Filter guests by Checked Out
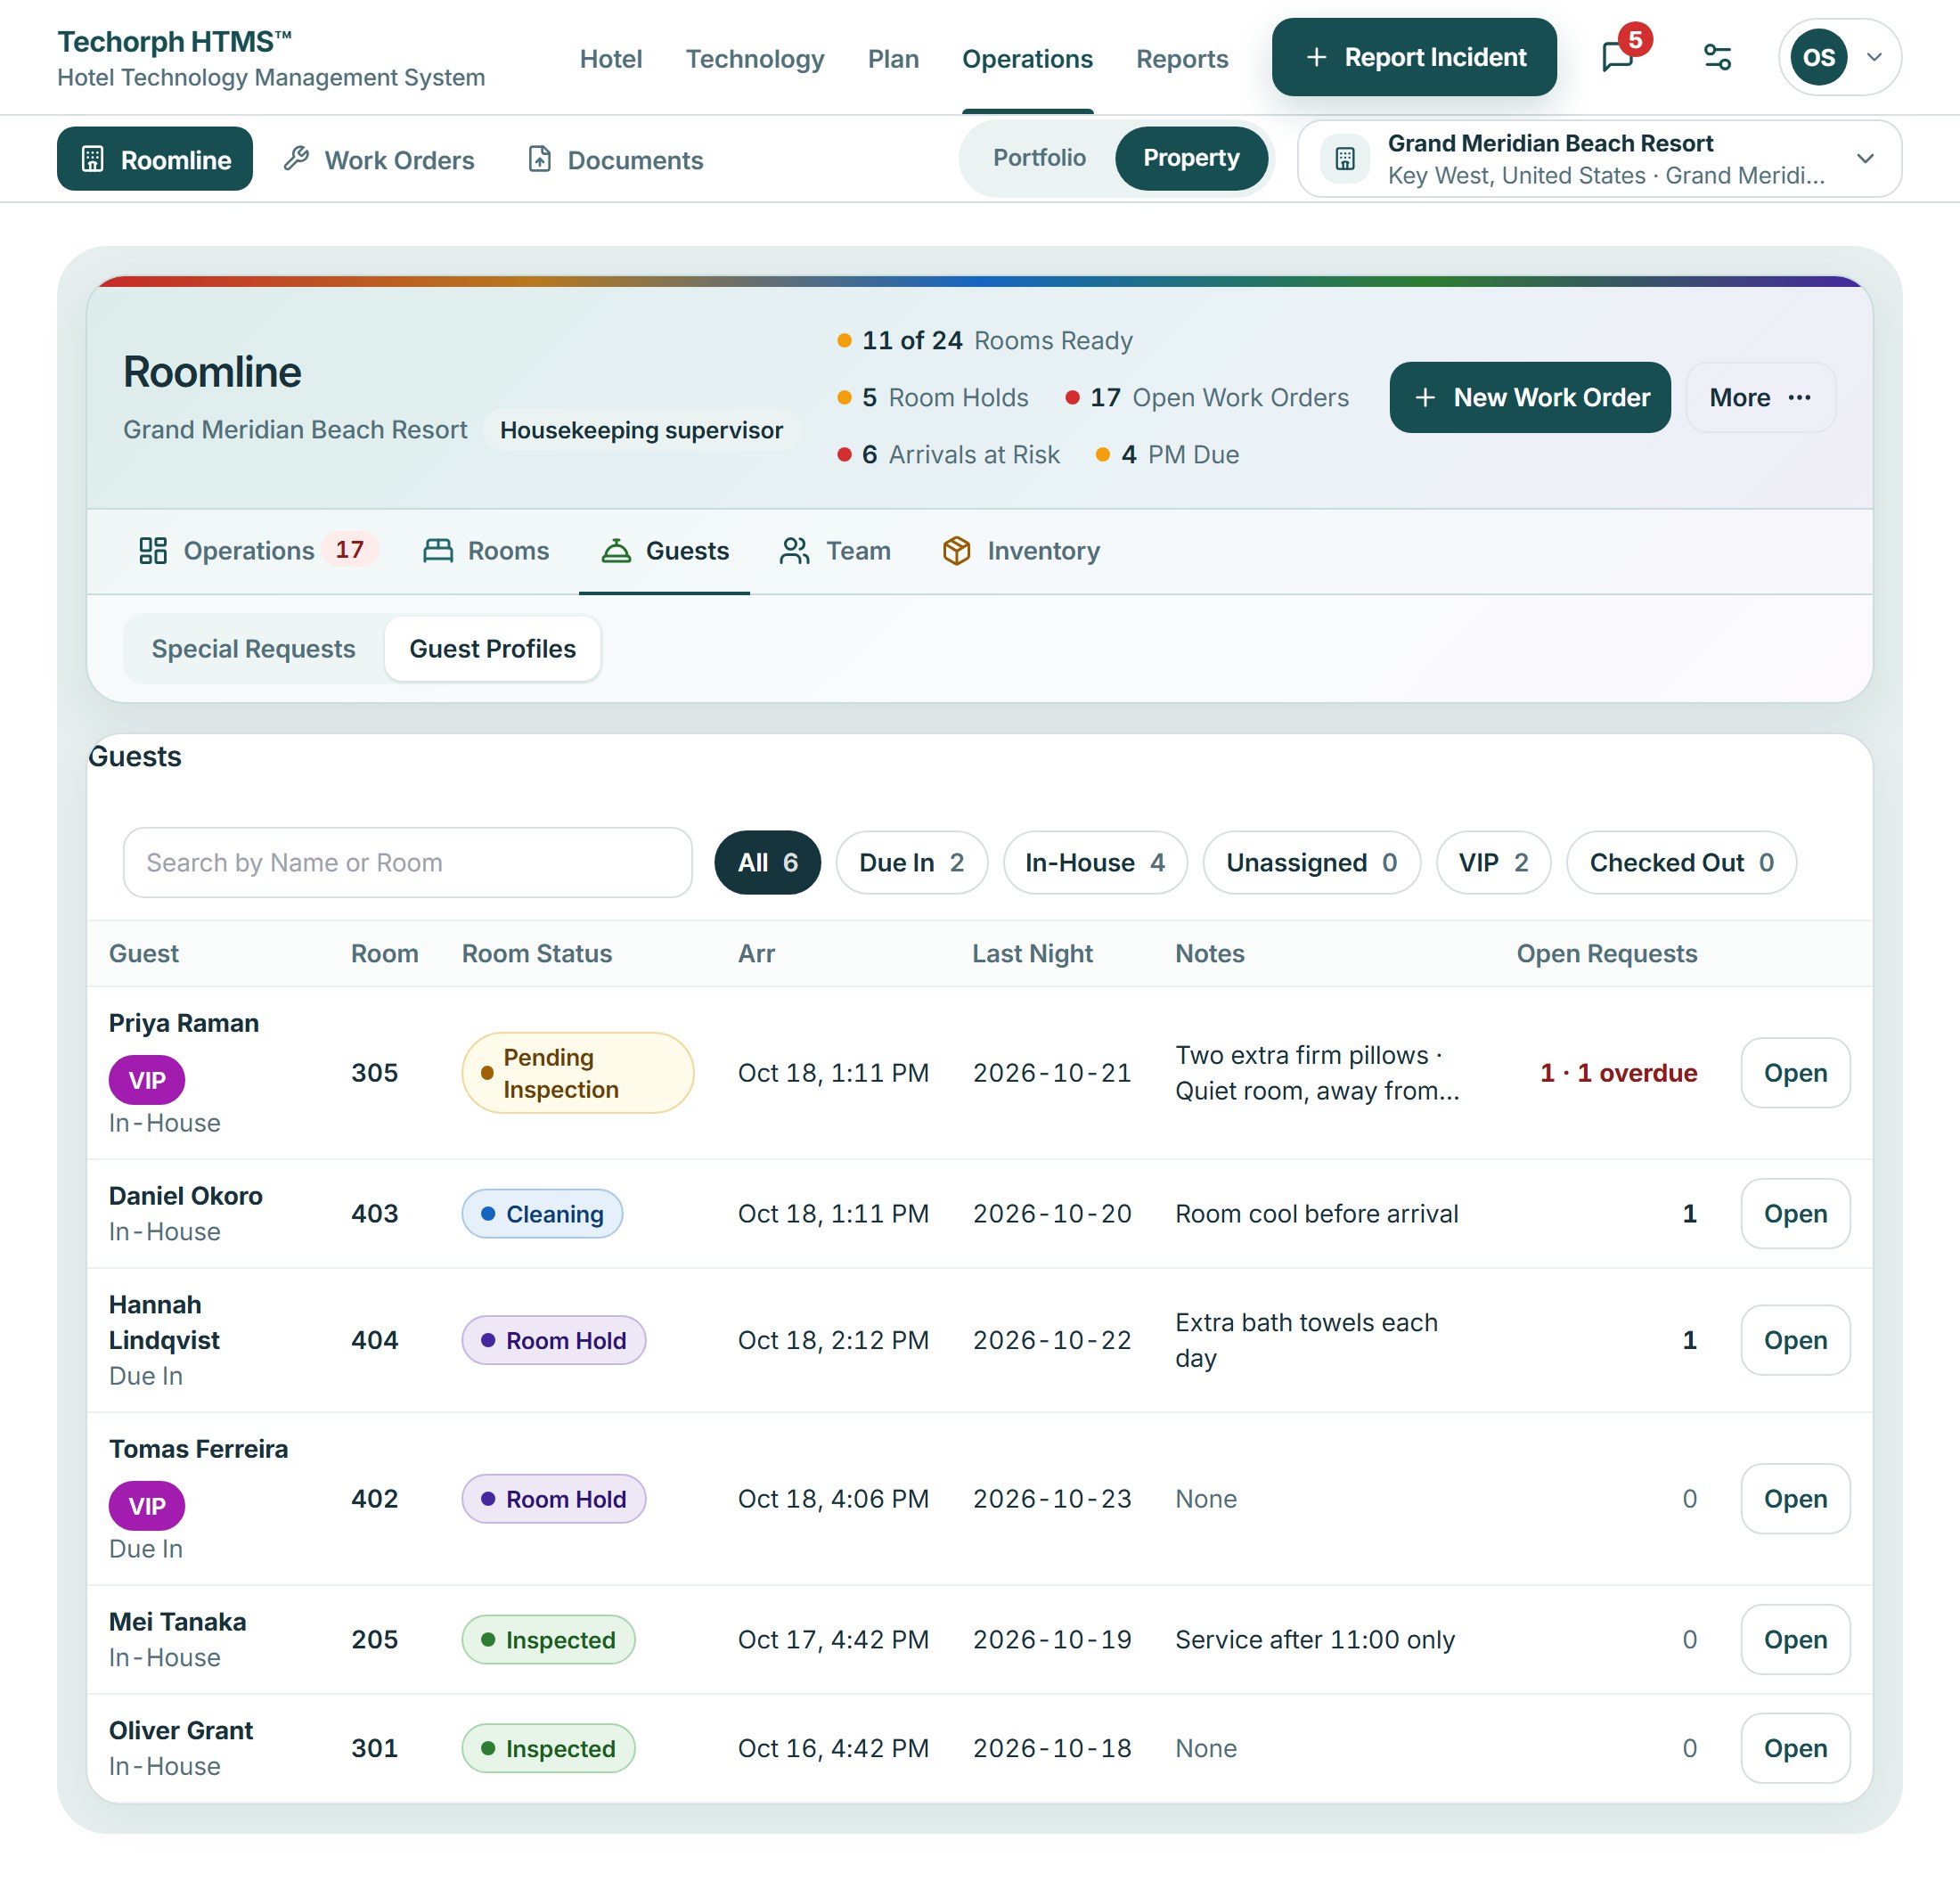Viewport: 1960px width, 1889px height. (x=1681, y=862)
